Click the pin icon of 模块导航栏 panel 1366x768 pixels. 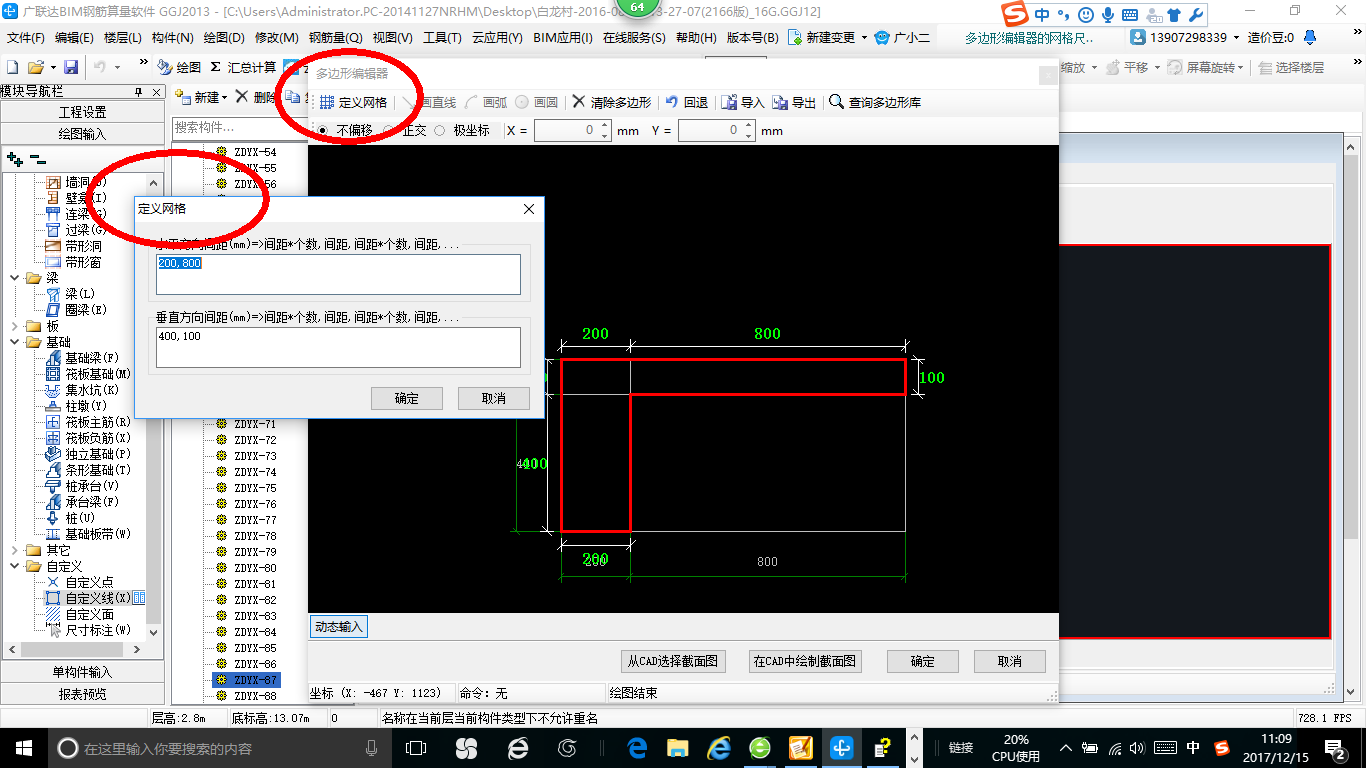click(139, 91)
